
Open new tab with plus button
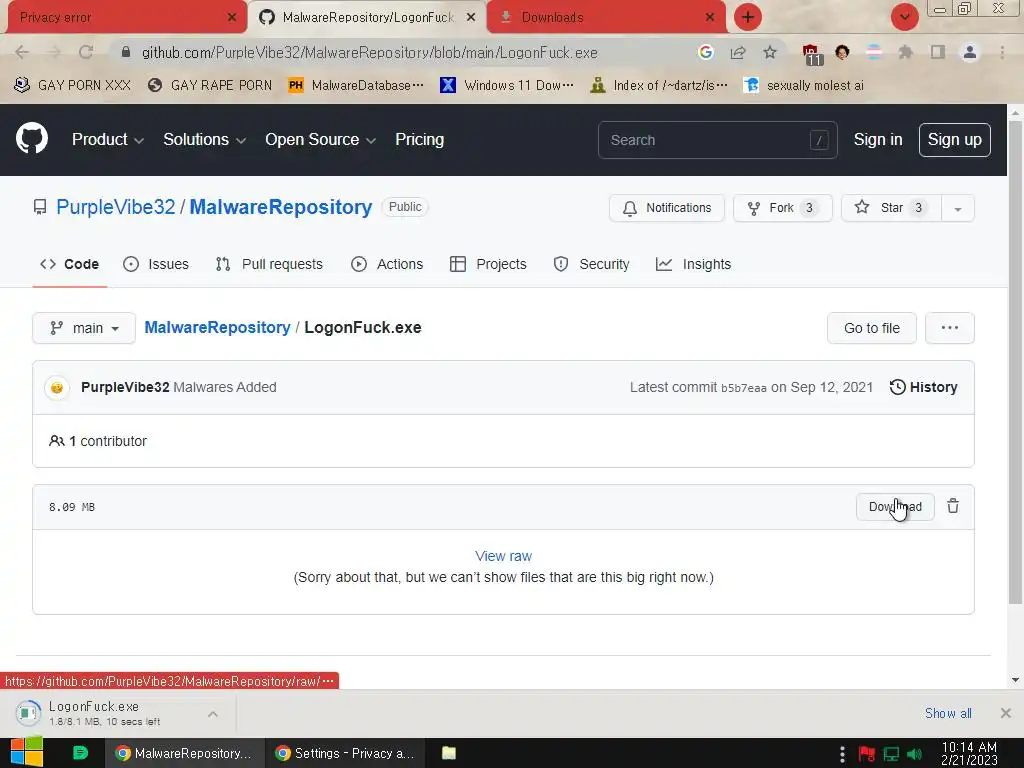(x=748, y=17)
